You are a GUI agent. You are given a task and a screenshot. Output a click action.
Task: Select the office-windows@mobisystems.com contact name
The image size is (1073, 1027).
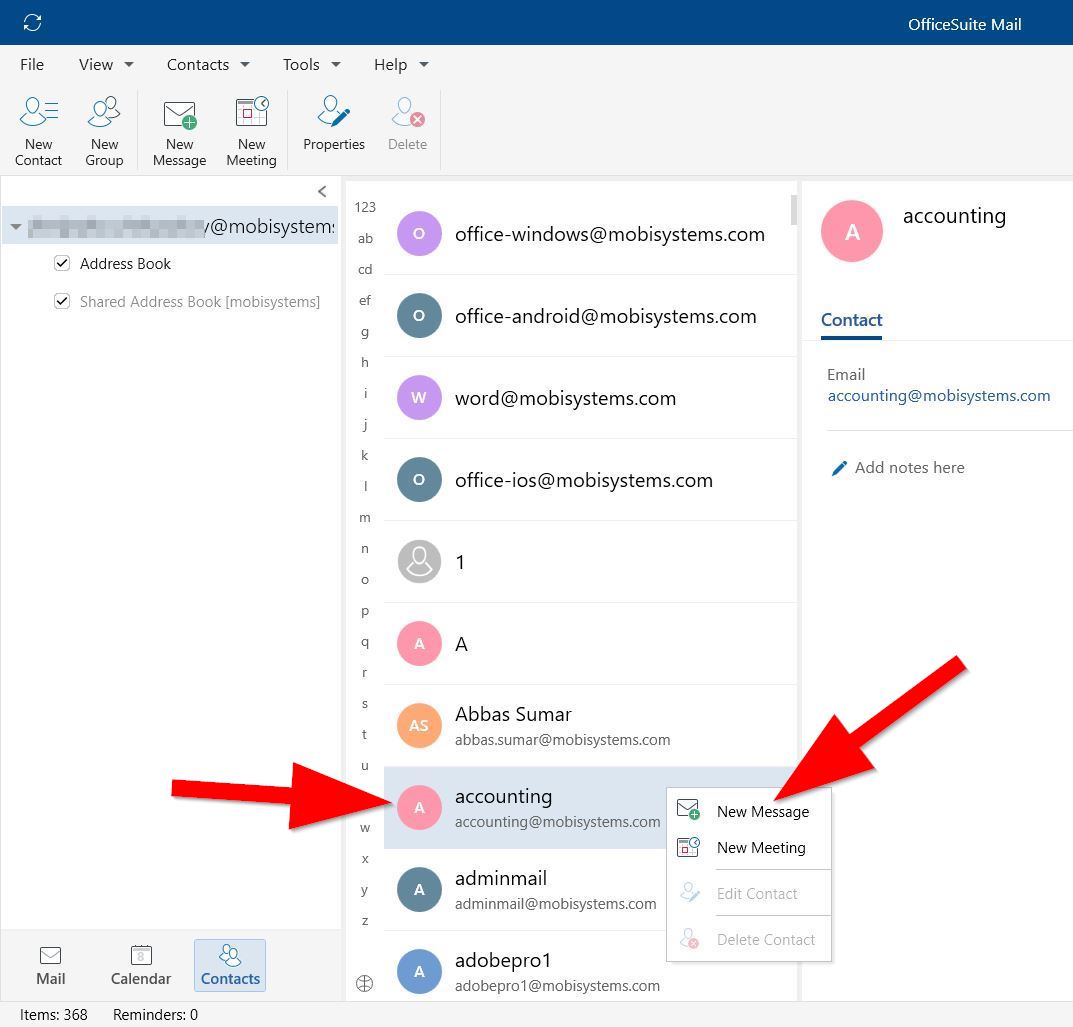pyautogui.click(x=610, y=234)
